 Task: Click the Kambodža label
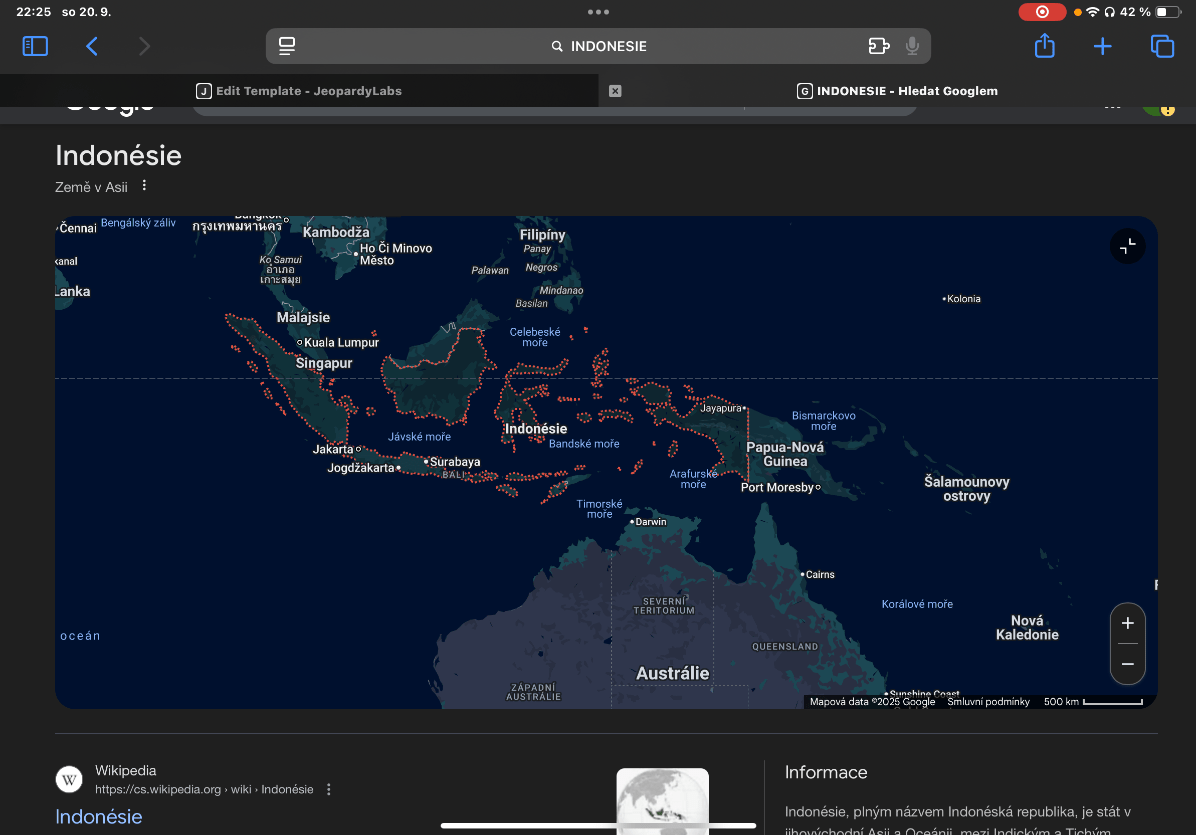(x=336, y=232)
